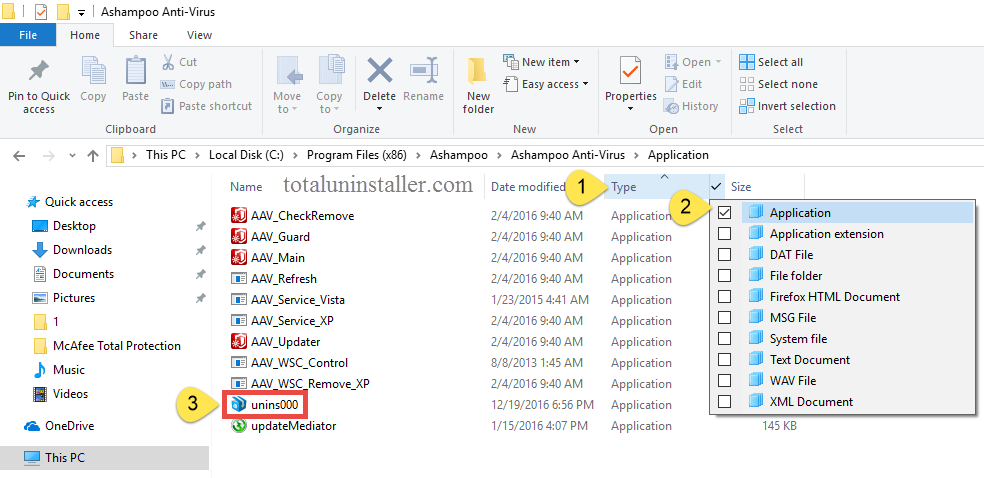
Task: Check the WAV File filter
Action: point(725,381)
